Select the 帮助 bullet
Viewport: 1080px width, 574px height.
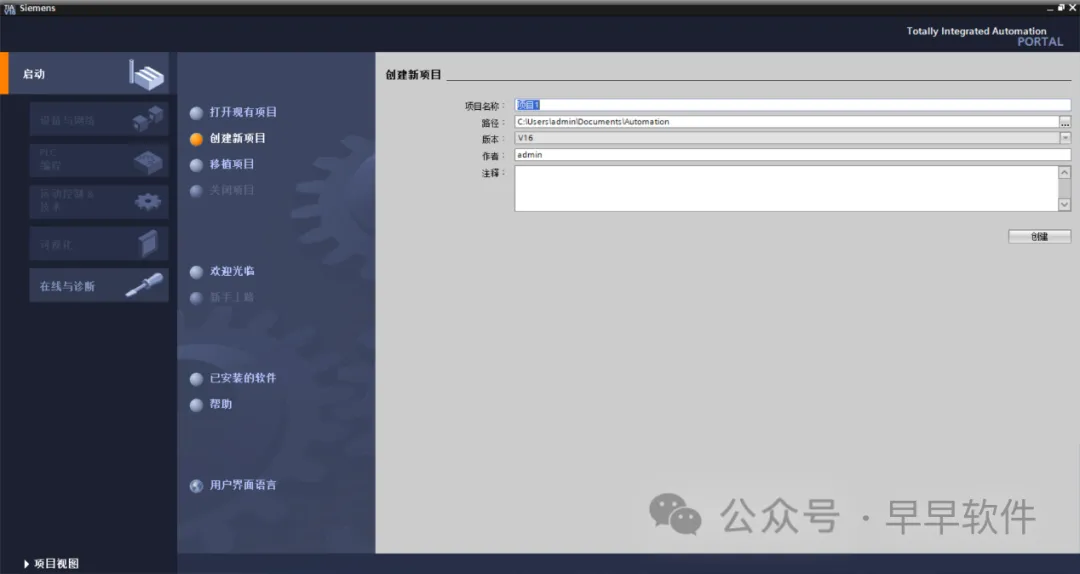click(x=196, y=405)
